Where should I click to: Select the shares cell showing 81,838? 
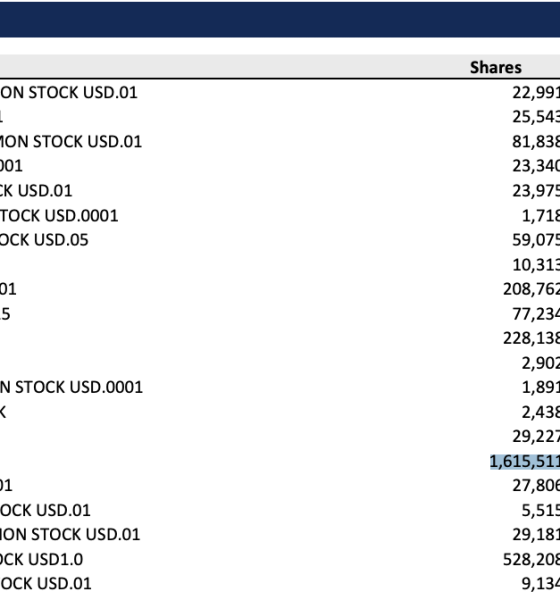pyautogui.click(x=536, y=142)
